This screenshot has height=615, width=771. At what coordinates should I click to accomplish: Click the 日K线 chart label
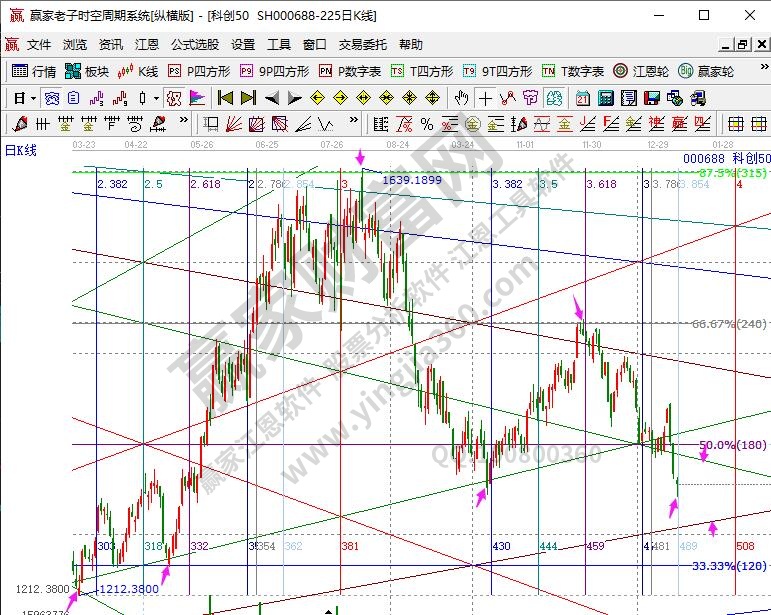(x=21, y=150)
